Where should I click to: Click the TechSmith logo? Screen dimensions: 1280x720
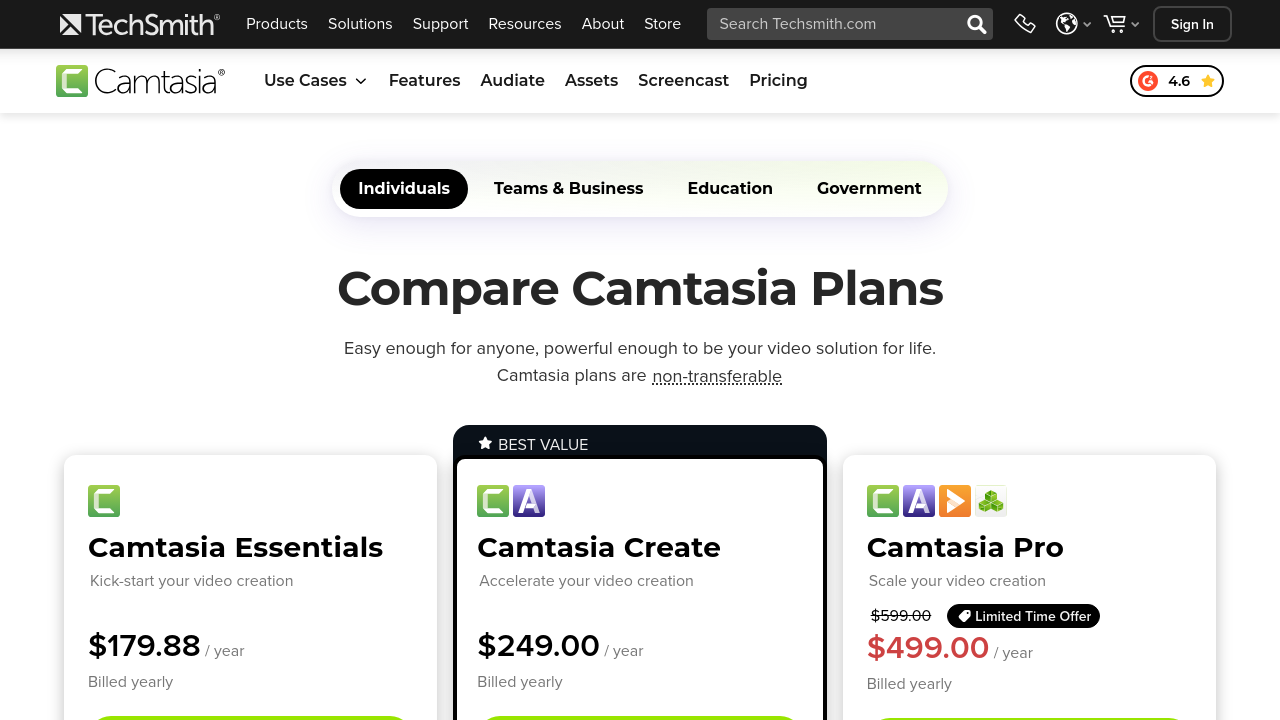click(x=139, y=24)
